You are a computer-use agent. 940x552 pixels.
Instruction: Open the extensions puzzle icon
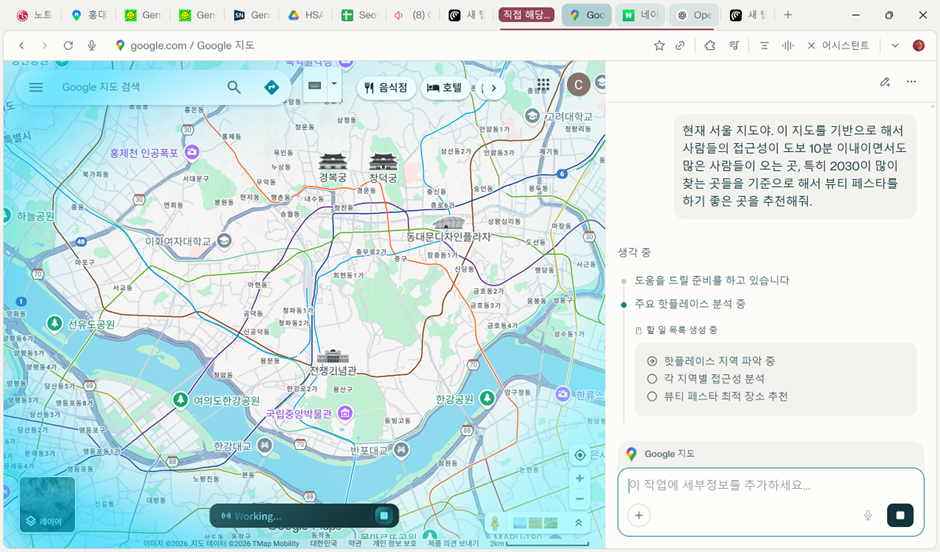point(710,46)
